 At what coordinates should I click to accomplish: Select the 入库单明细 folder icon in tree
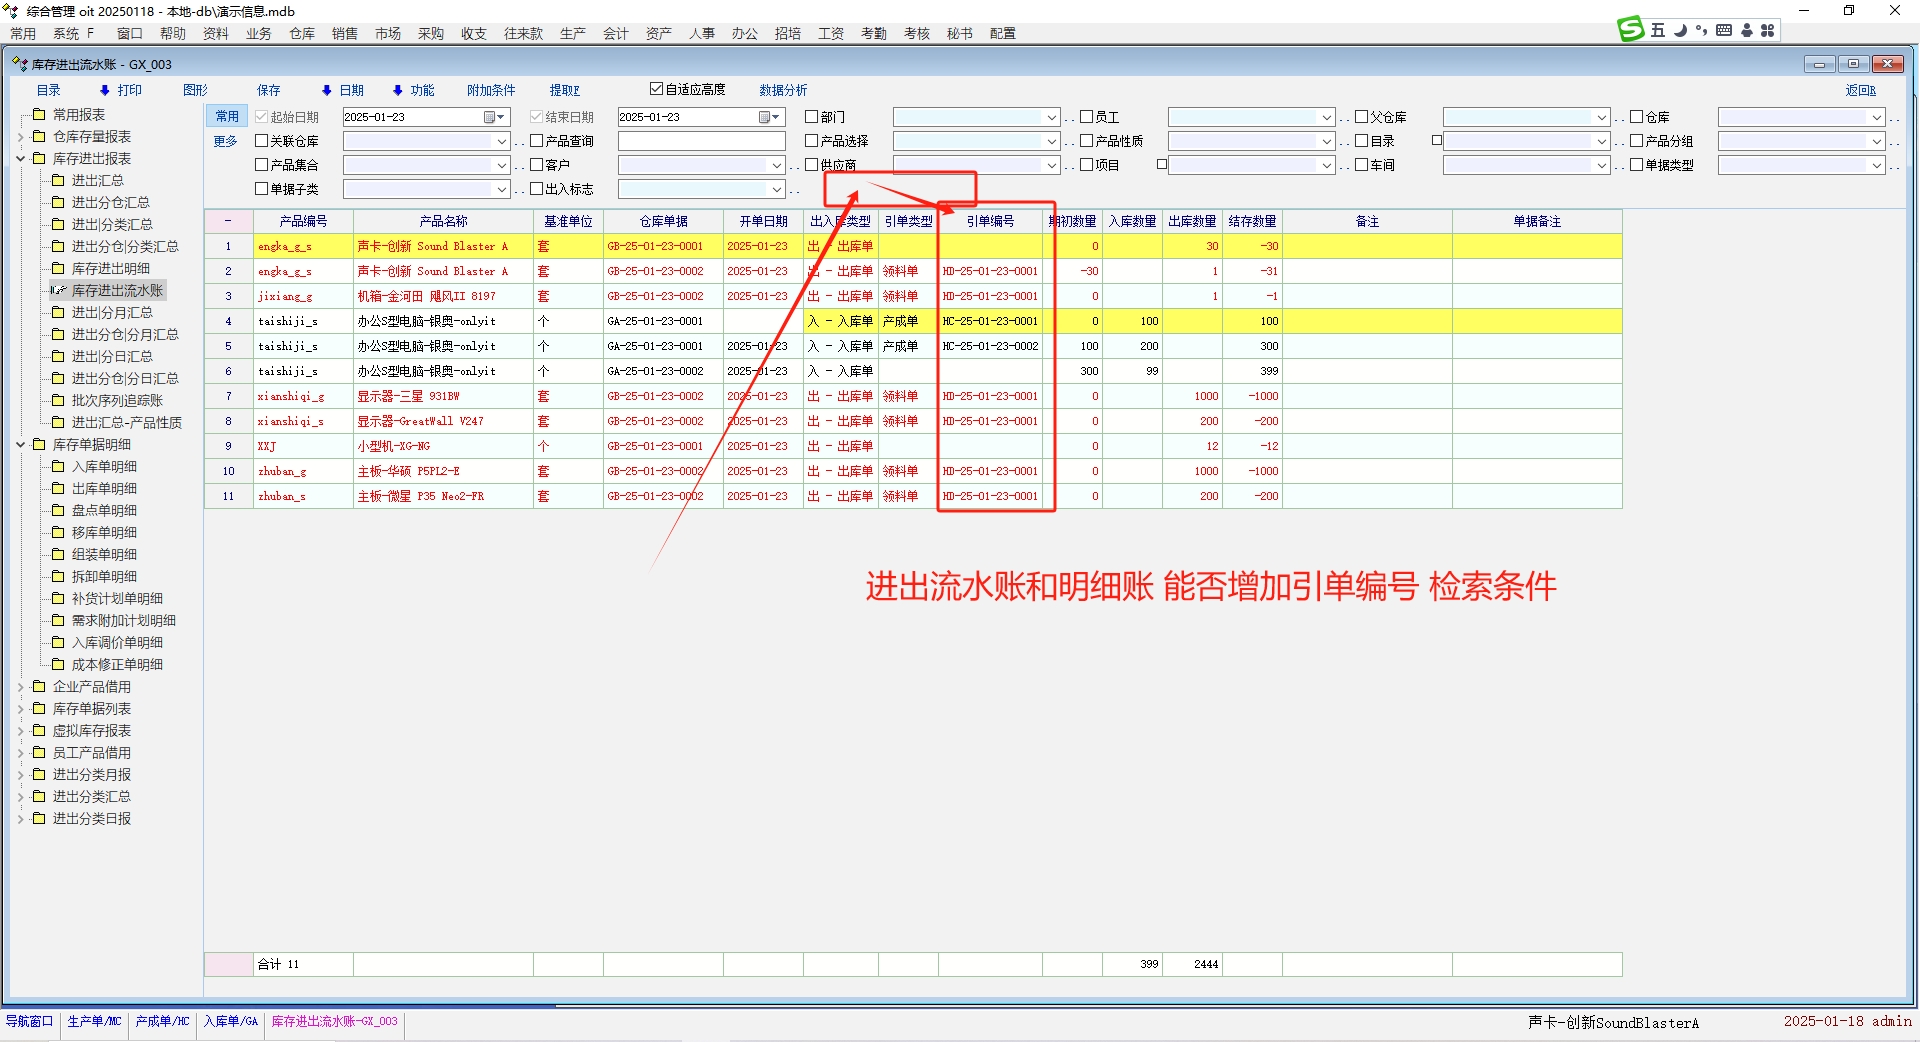(58, 467)
